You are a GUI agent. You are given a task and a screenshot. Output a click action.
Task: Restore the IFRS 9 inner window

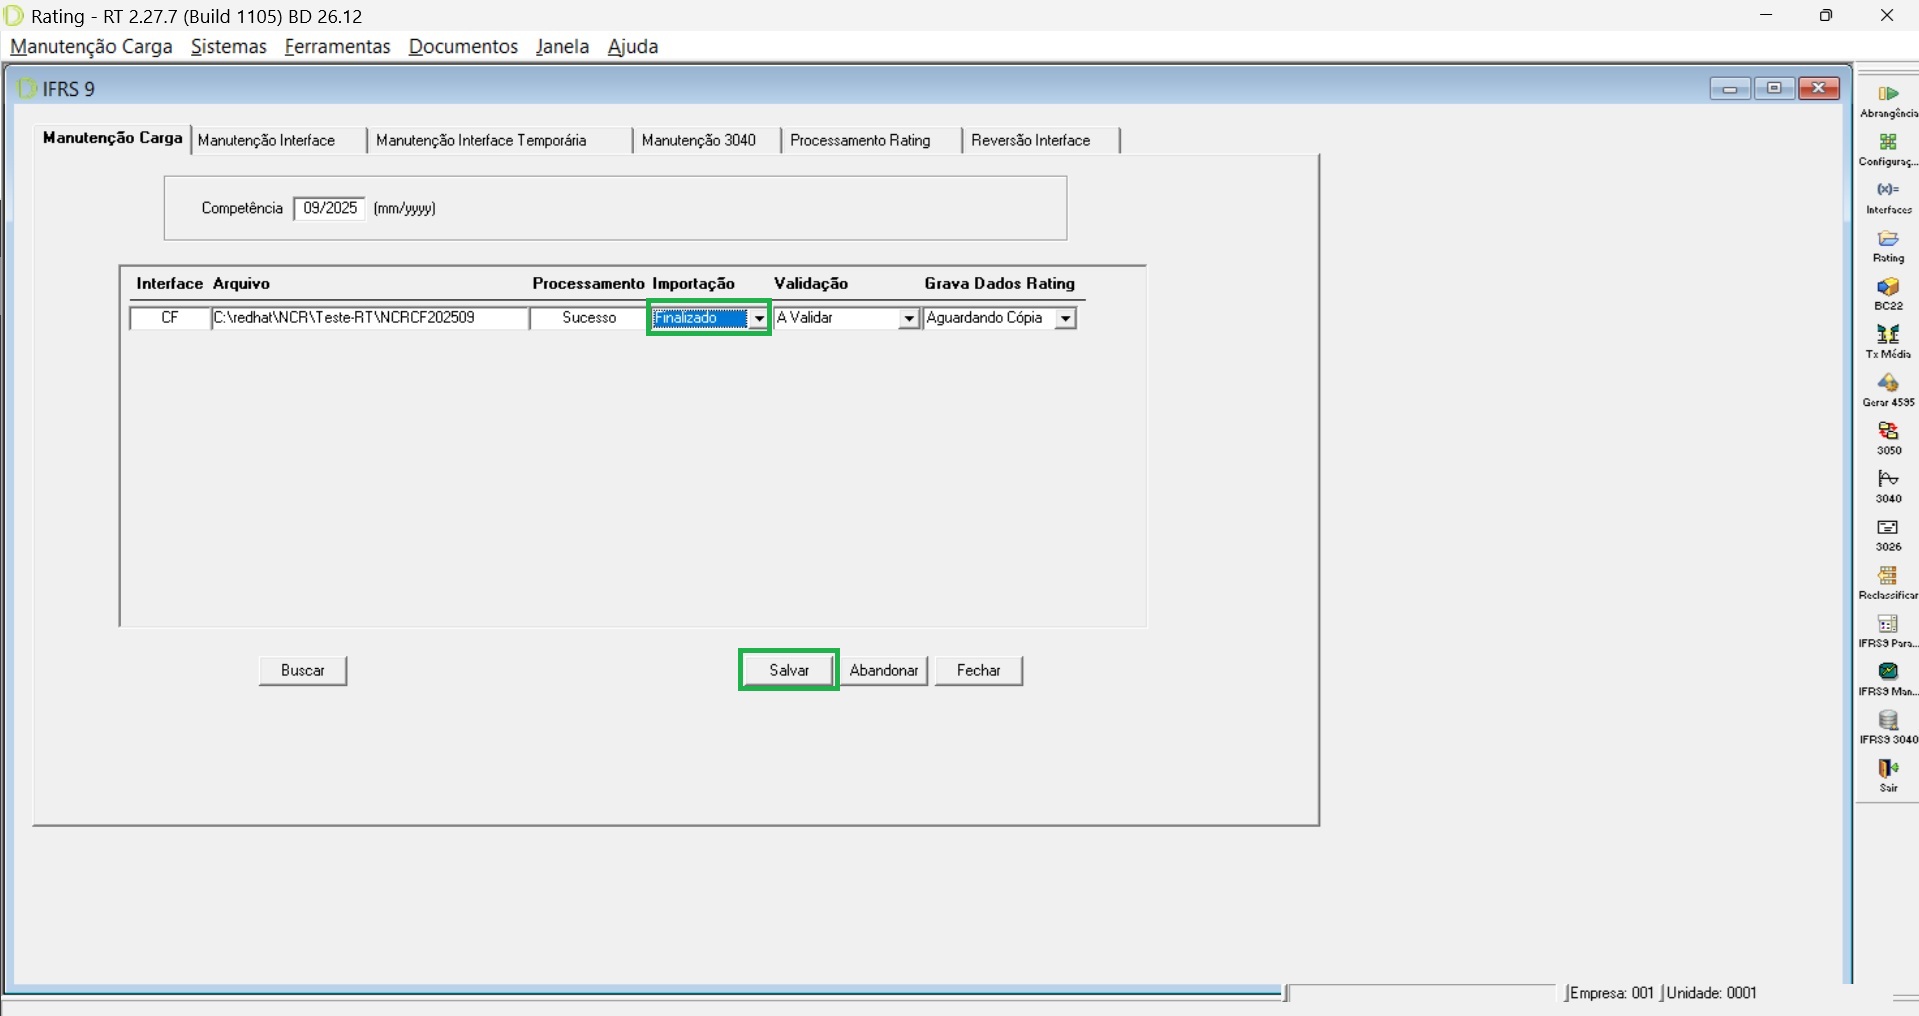click(1774, 89)
